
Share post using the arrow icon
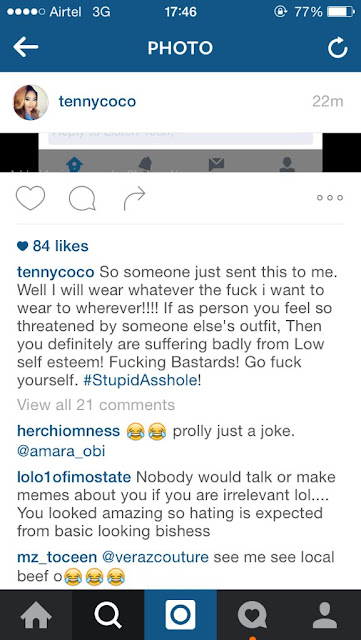134,198
